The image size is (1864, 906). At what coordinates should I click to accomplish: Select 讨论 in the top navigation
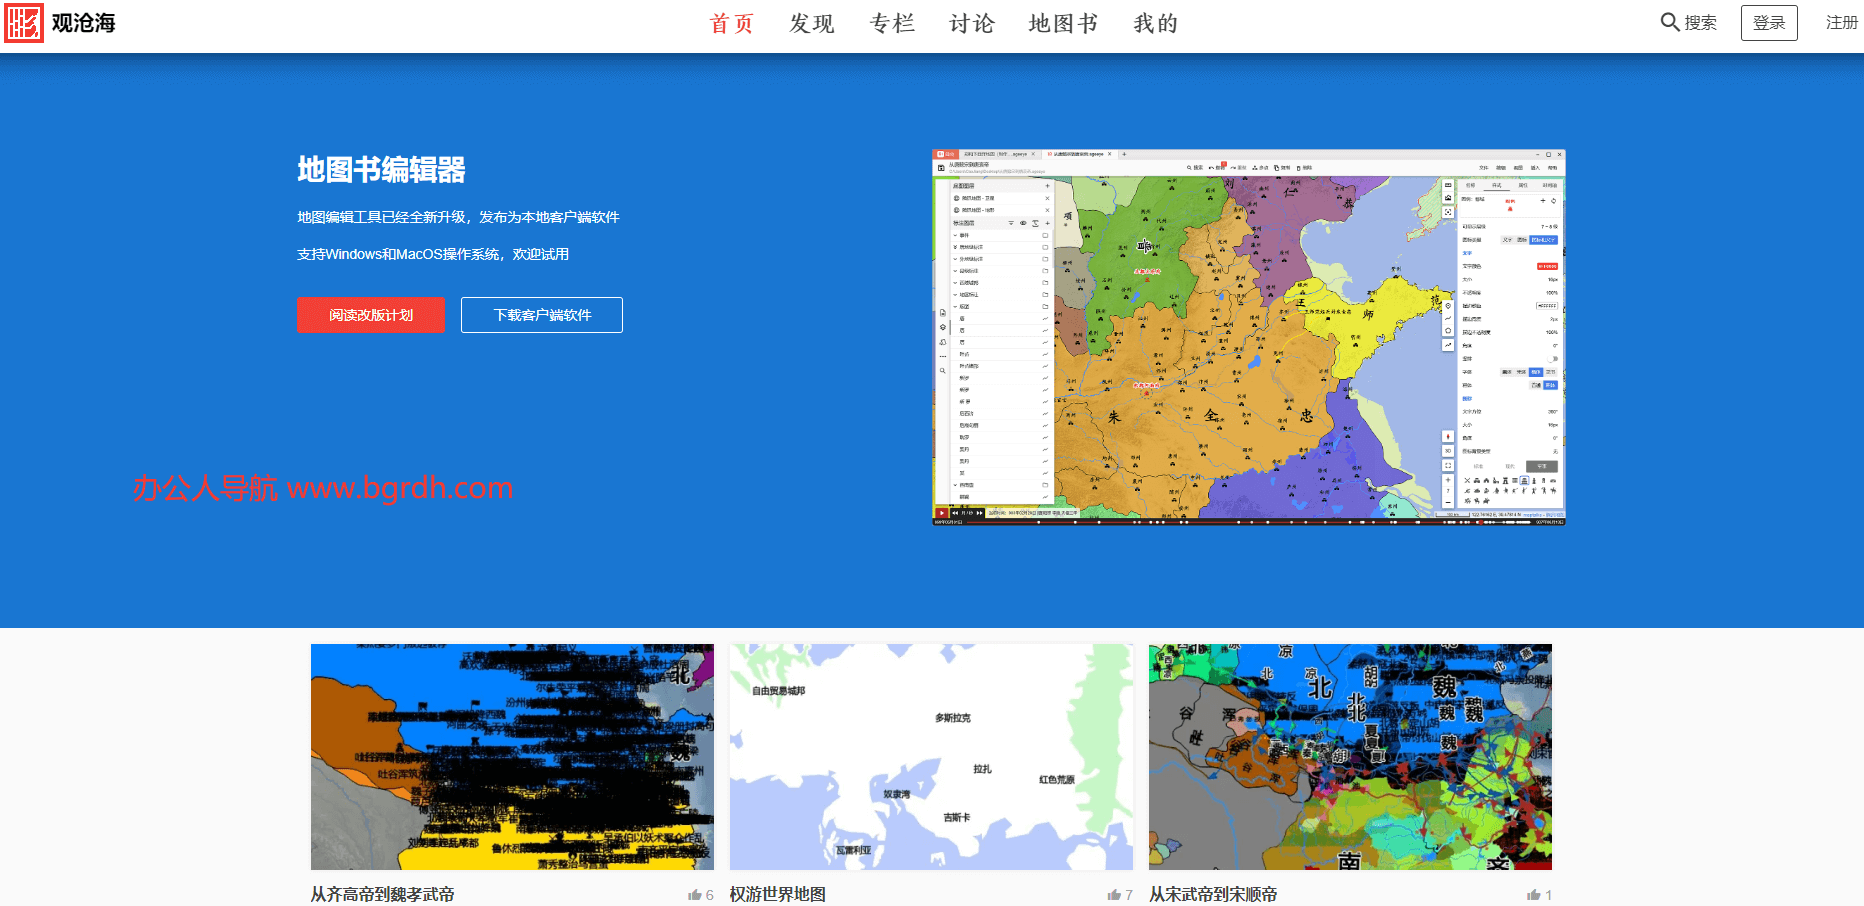pyautogui.click(x=971, y=23)
